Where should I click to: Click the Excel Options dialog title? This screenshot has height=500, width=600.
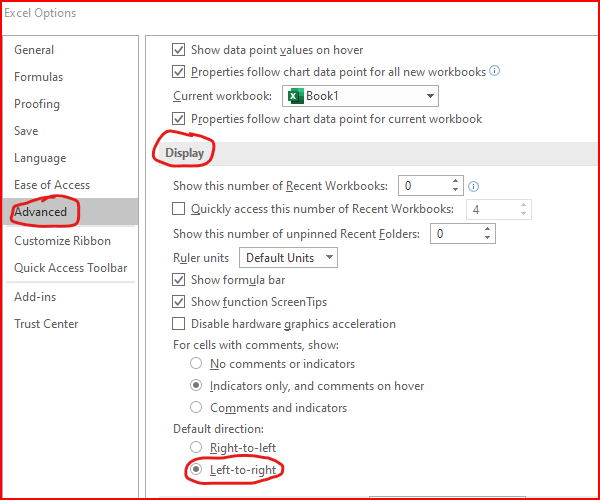click(40, 13)
